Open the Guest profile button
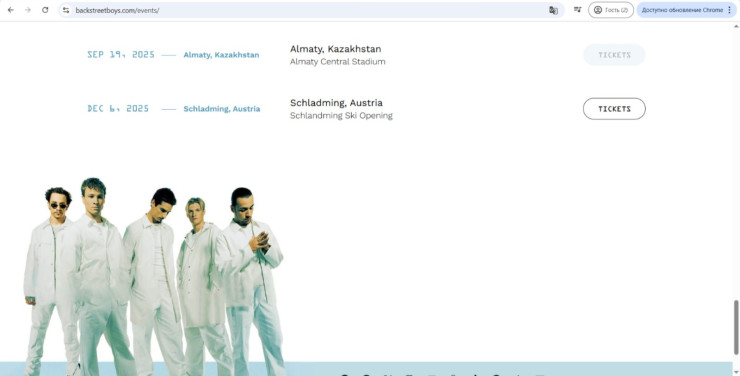The height and width of the screenshot is (376, 740). 611,10
